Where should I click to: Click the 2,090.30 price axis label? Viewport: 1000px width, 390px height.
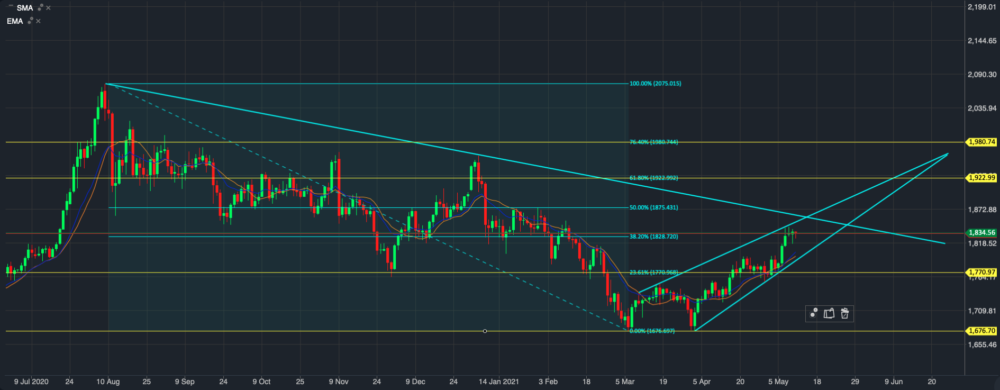click(982, 74)
